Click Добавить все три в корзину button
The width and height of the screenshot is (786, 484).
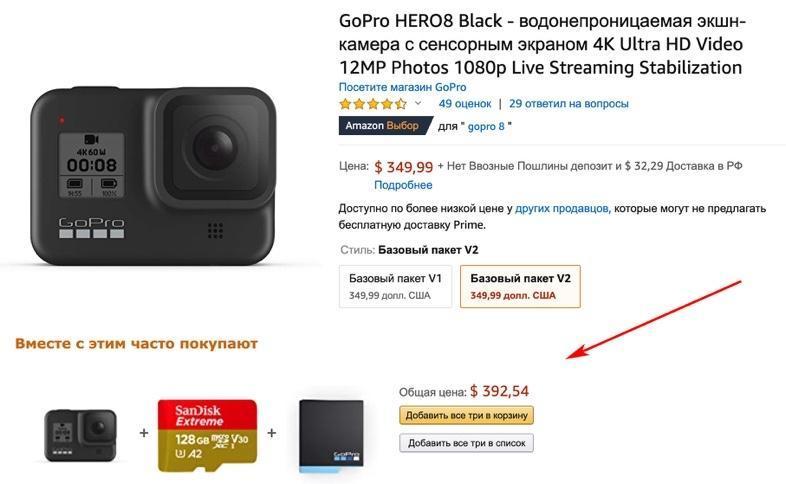[466, 415]
